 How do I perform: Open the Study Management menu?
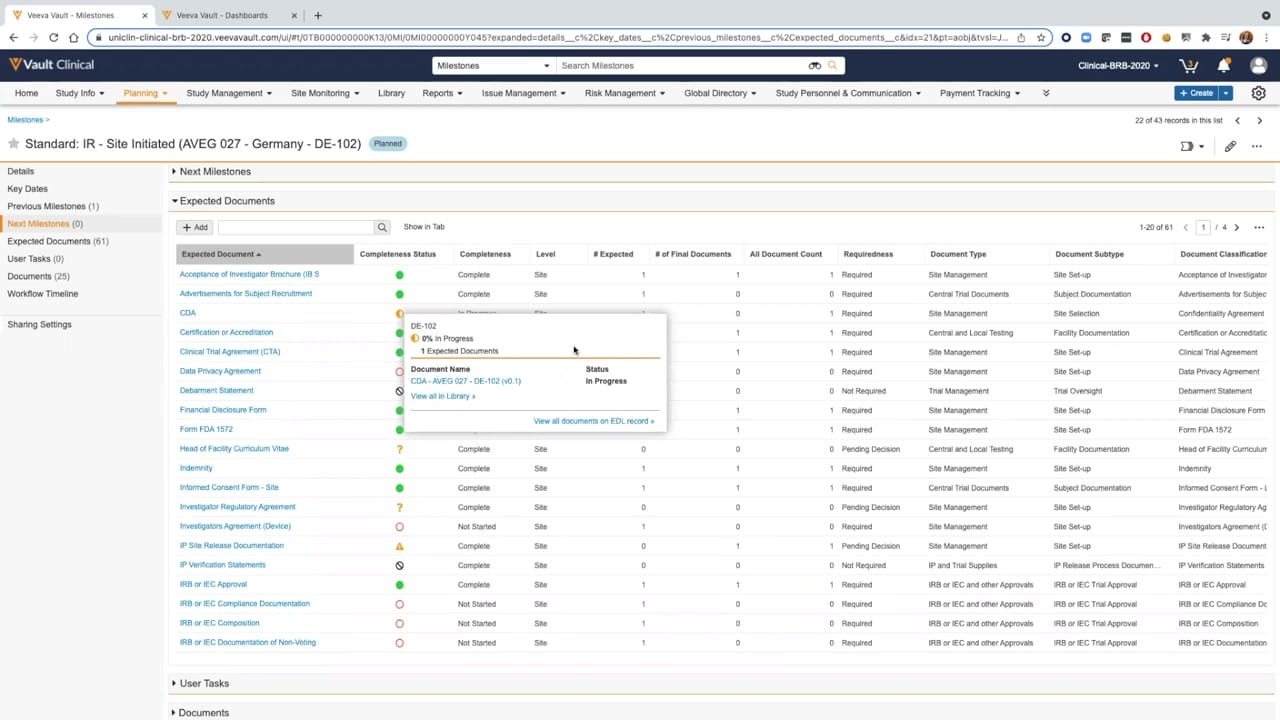tap(229, 93)
